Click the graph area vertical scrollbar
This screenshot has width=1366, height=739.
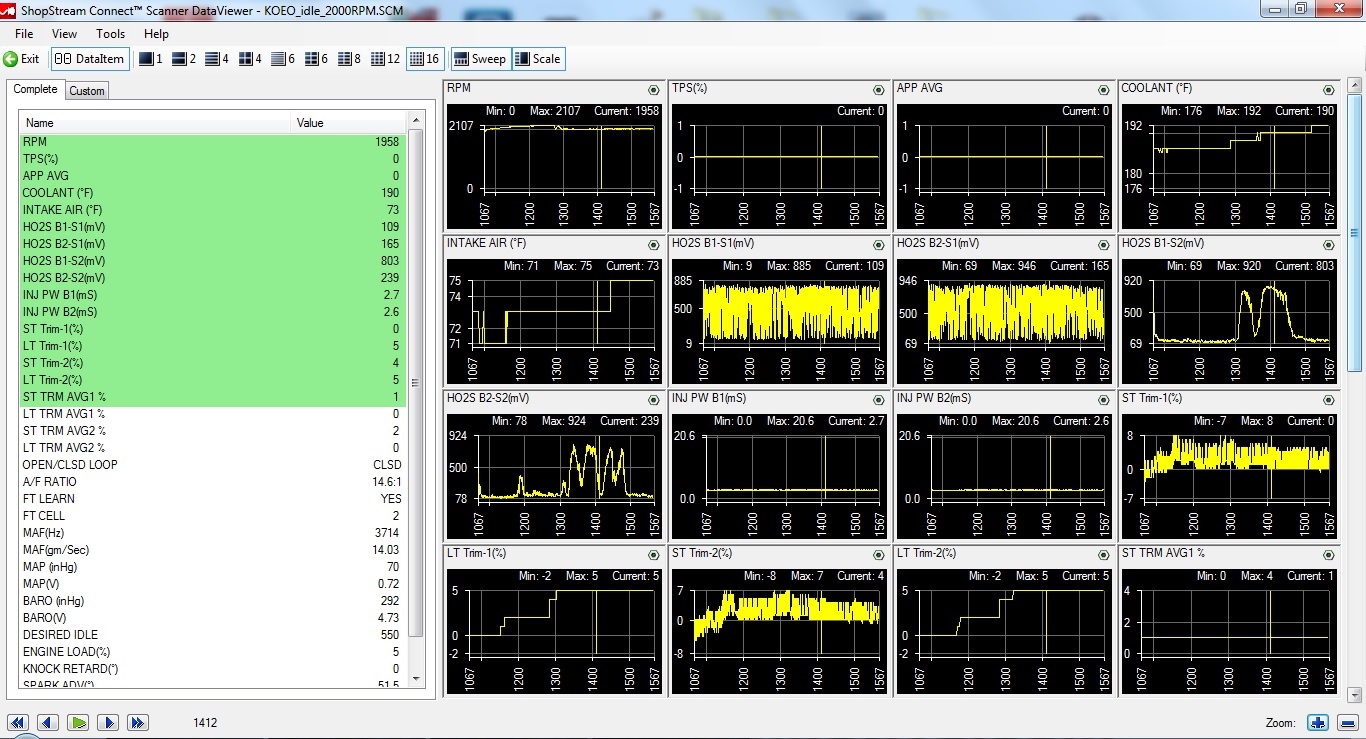1354,390
